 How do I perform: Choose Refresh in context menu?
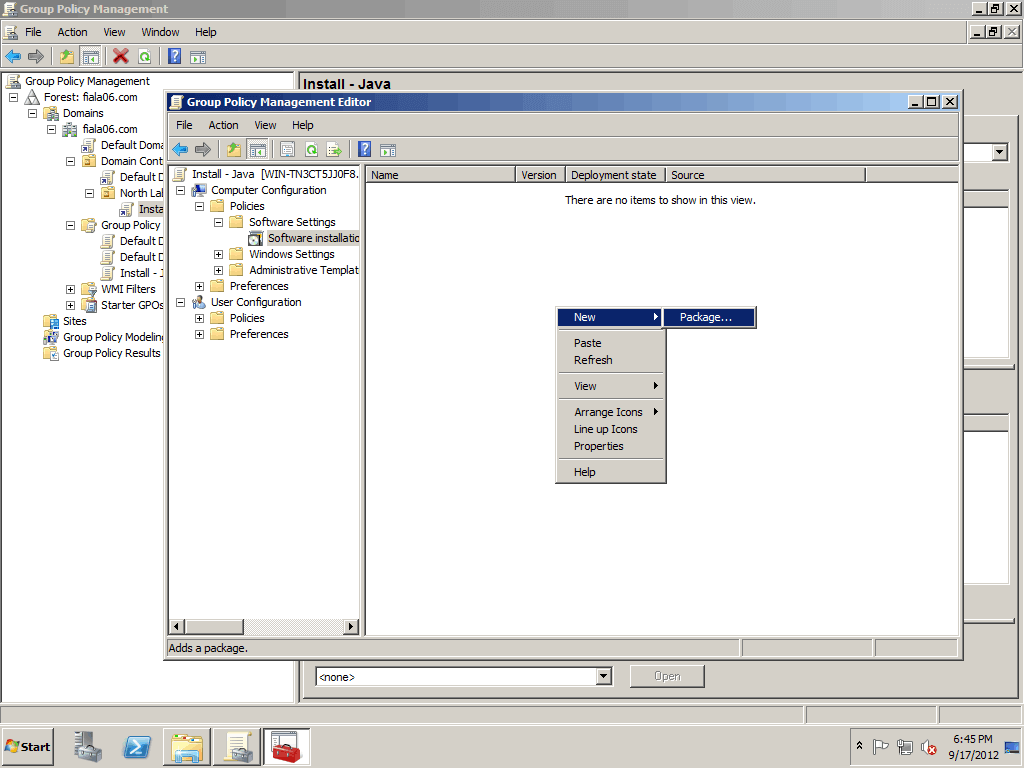pos(610,360)
